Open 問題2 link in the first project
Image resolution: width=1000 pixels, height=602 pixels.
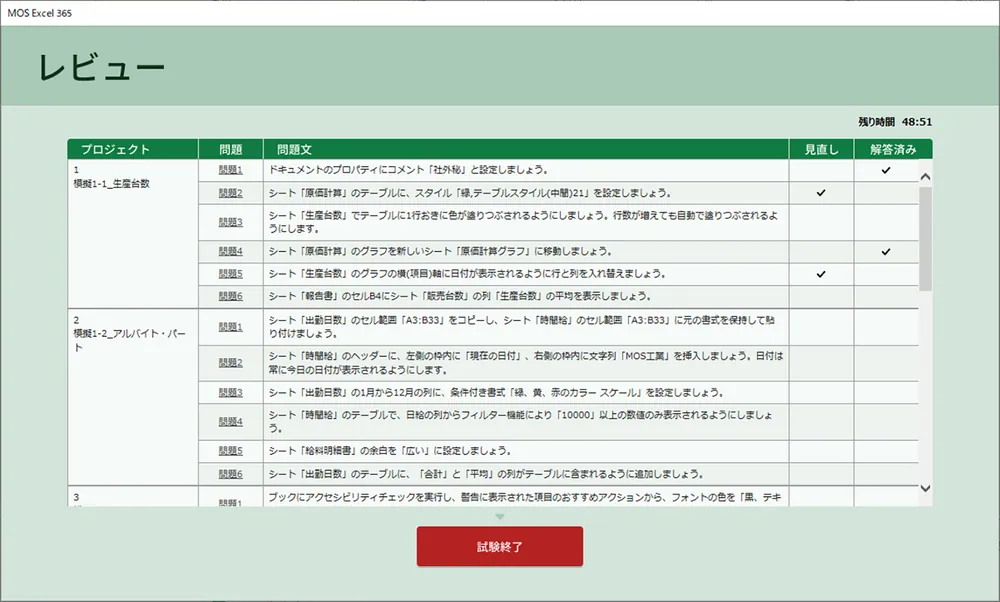coord(232,192)
